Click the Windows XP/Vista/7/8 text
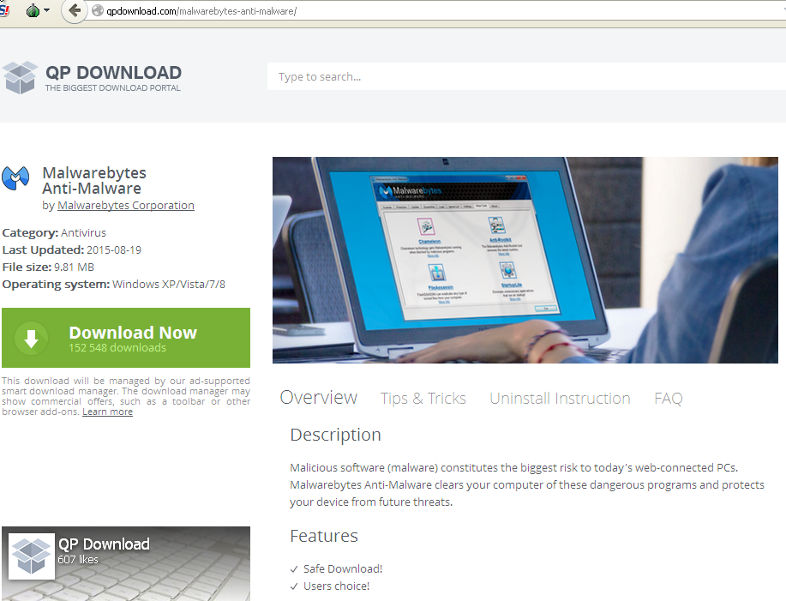786x601 pixels. click(x=169, y=284)
